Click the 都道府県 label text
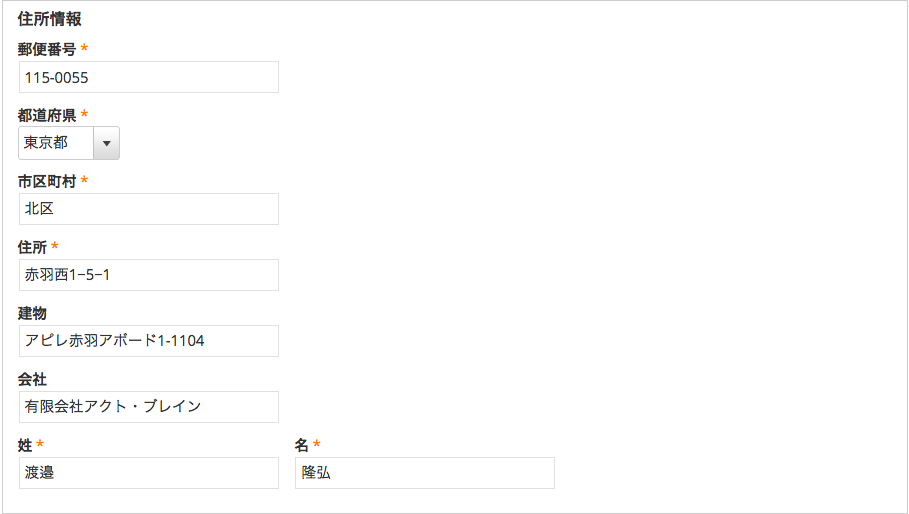 coord(47,115)
